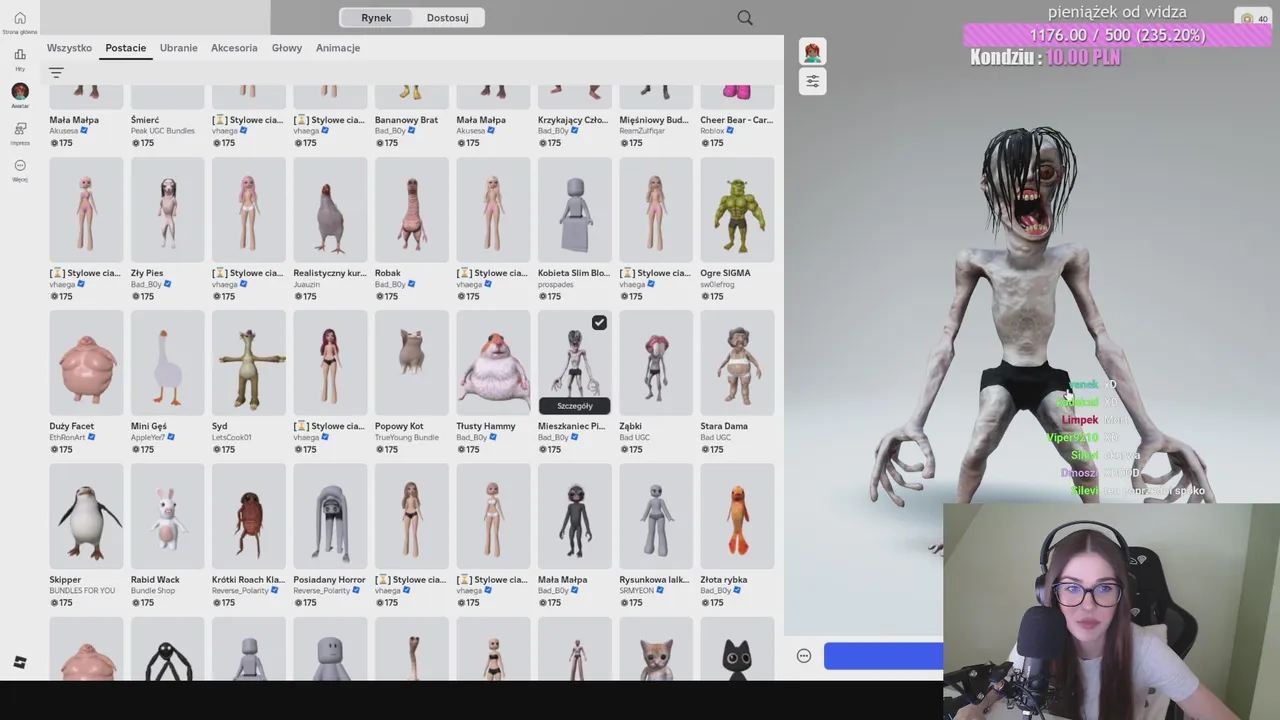Image resolution: width=1280 pixels, height=720 pixels.
Task: Select the Kobieta Slim Blo... thumbnail
Action: 575,210
